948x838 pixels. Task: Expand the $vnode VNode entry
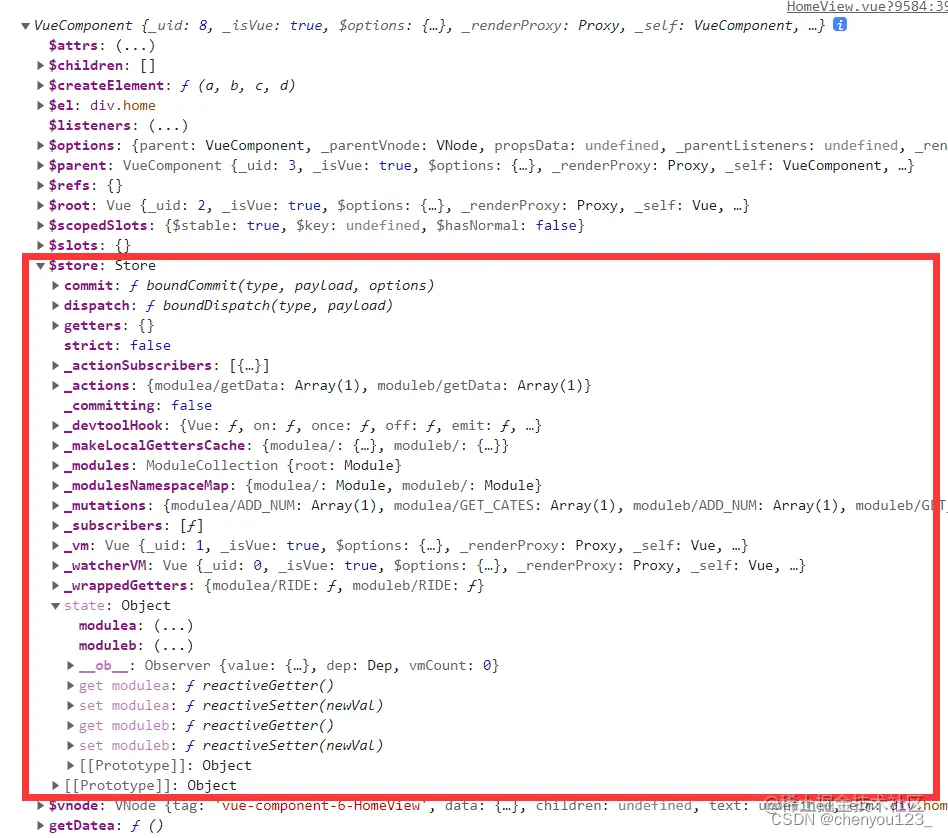(x=41, y=805)
